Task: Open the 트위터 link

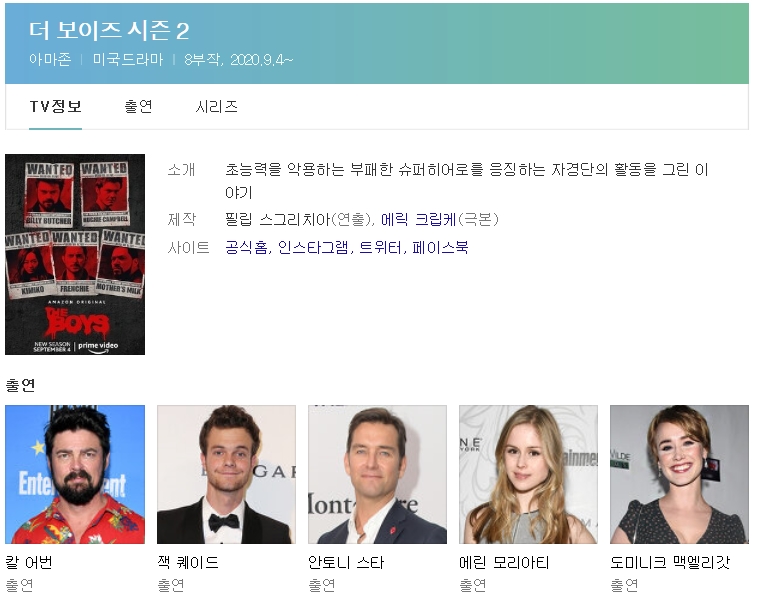Action: 380,247
